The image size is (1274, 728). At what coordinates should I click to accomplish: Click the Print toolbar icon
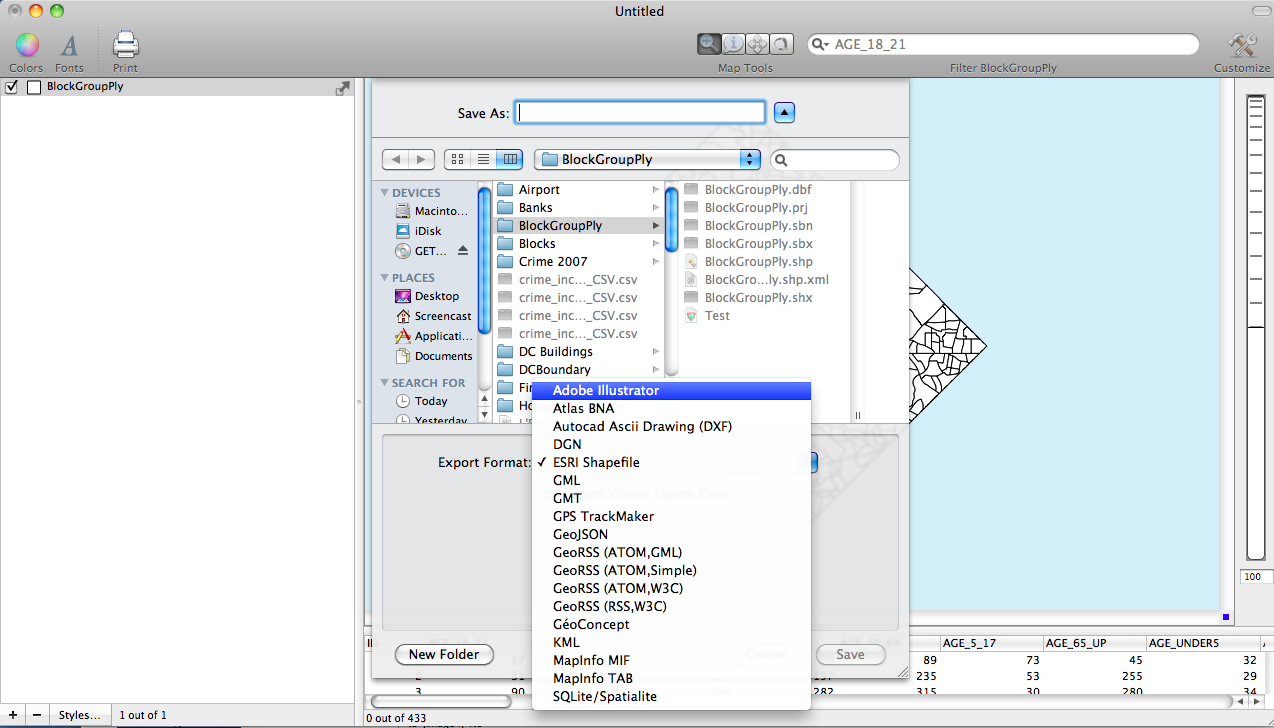pyautogui.click(x=125, y=45)
